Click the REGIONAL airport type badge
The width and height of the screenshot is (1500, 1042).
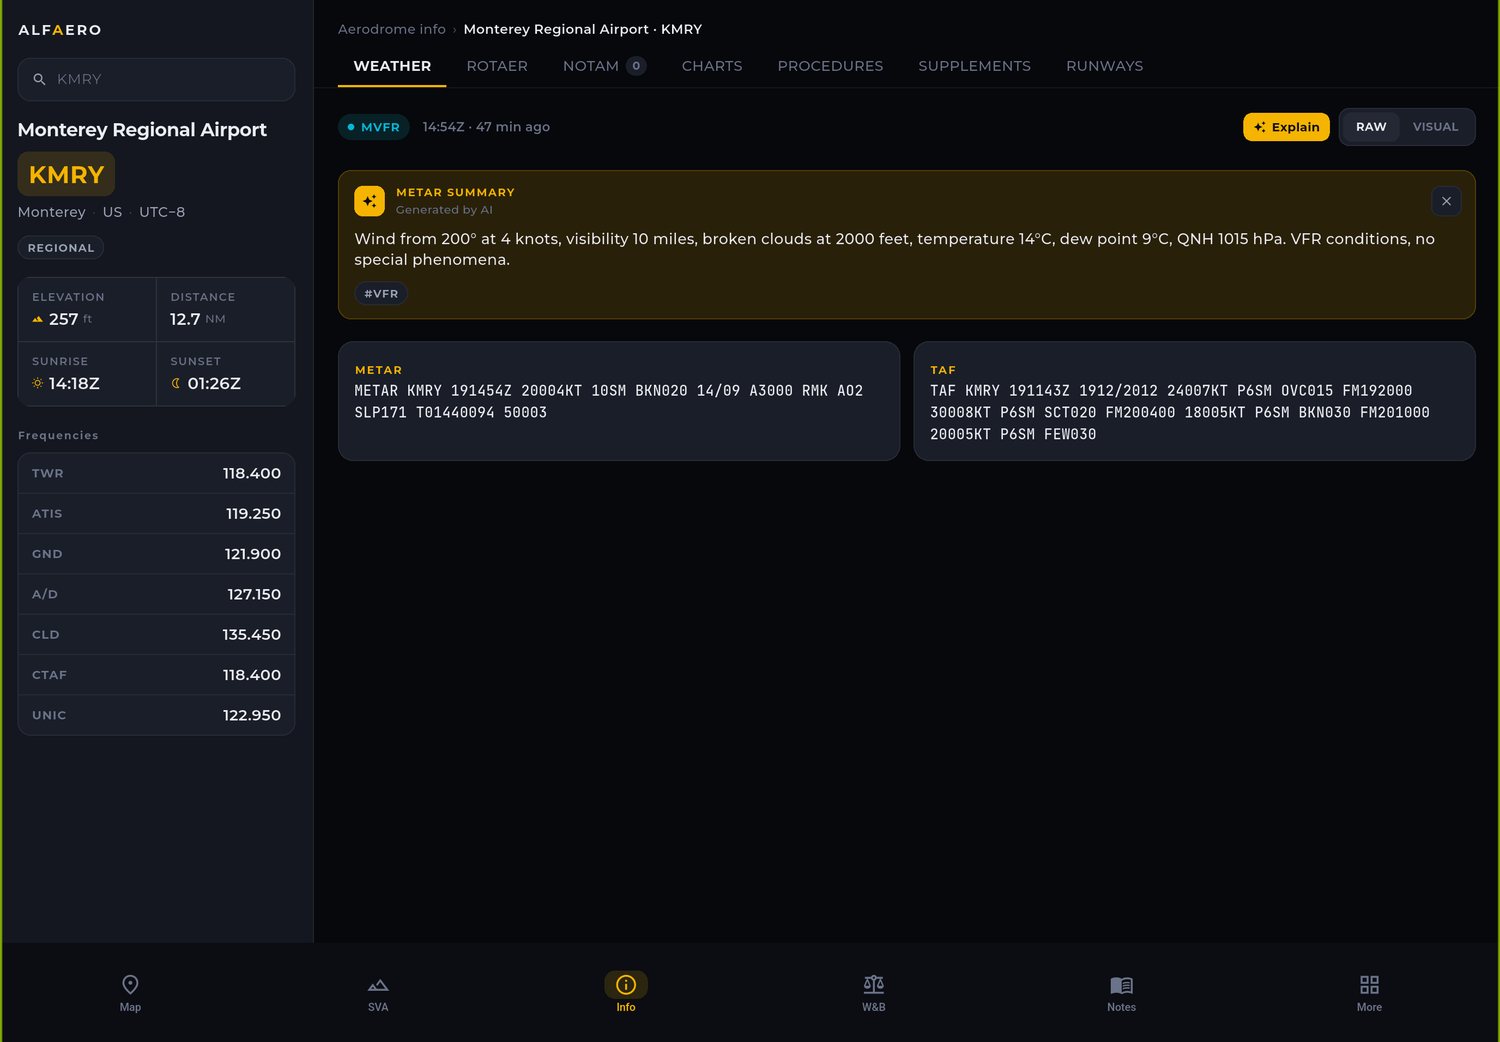click(61, 248)
